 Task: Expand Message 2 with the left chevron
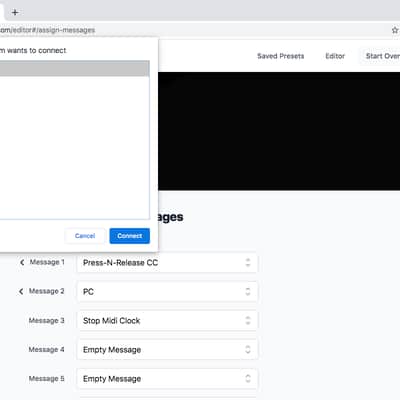(21, 291)
